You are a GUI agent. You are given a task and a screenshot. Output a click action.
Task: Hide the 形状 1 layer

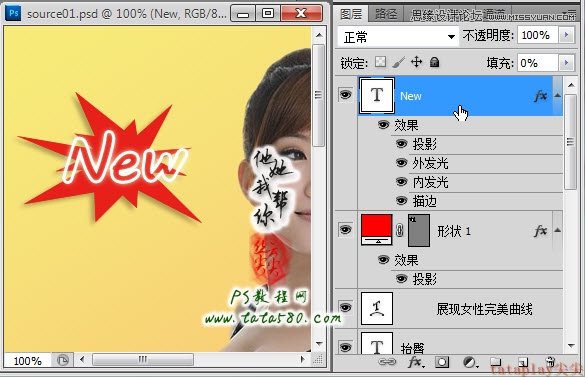[x=345, y=230]
